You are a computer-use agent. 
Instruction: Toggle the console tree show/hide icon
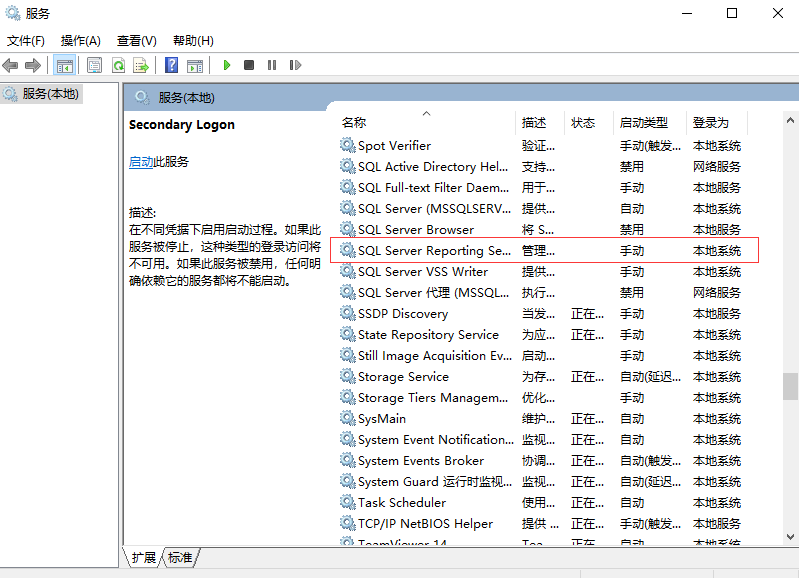tap(65, 65)
